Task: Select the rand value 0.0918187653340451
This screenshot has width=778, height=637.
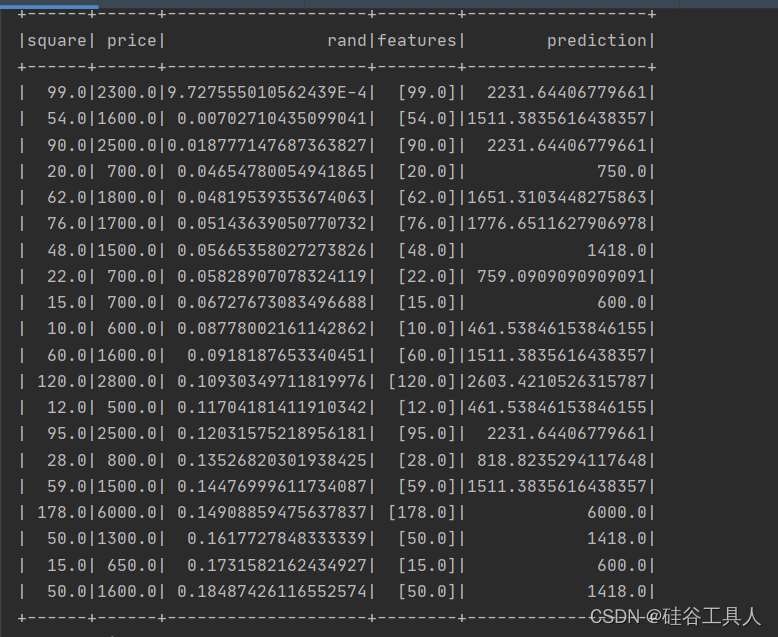Action: click(x=277, y=355)
